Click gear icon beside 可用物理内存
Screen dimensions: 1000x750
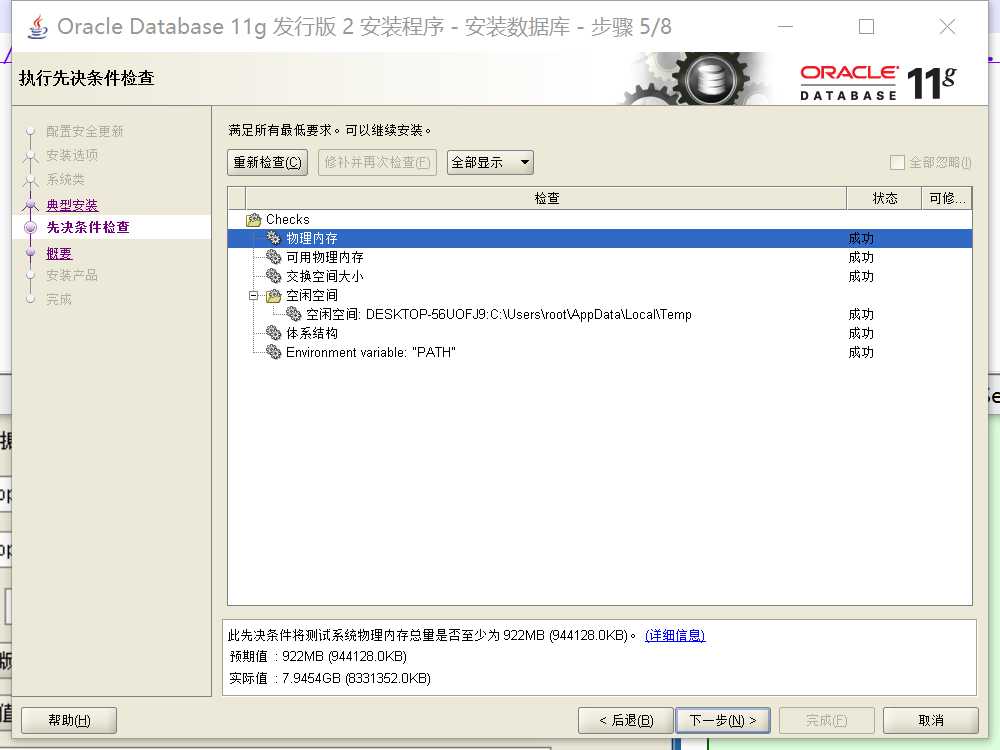(x=274, y=258)
